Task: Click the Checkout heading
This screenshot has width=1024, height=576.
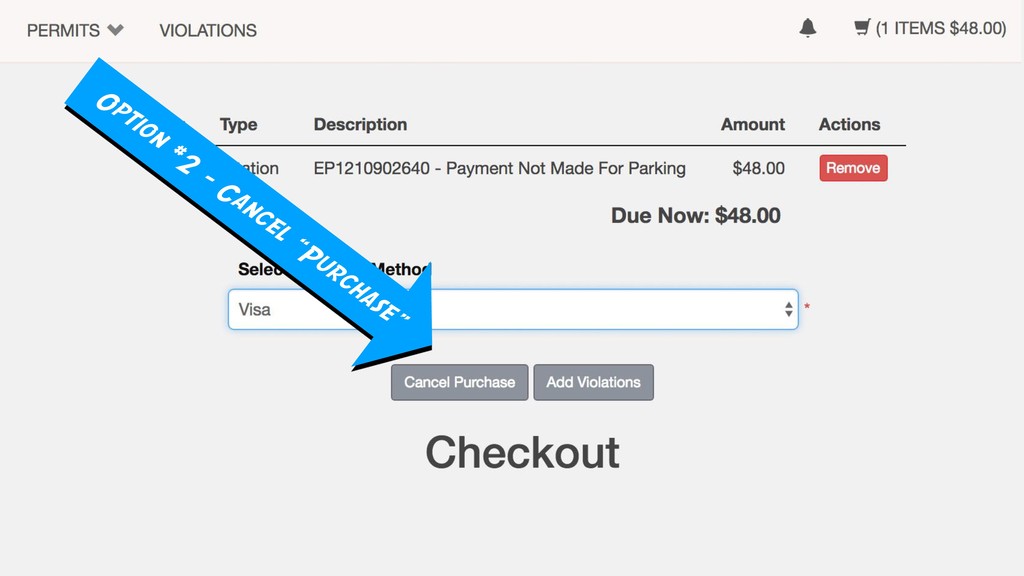Action: click(522, 452)
